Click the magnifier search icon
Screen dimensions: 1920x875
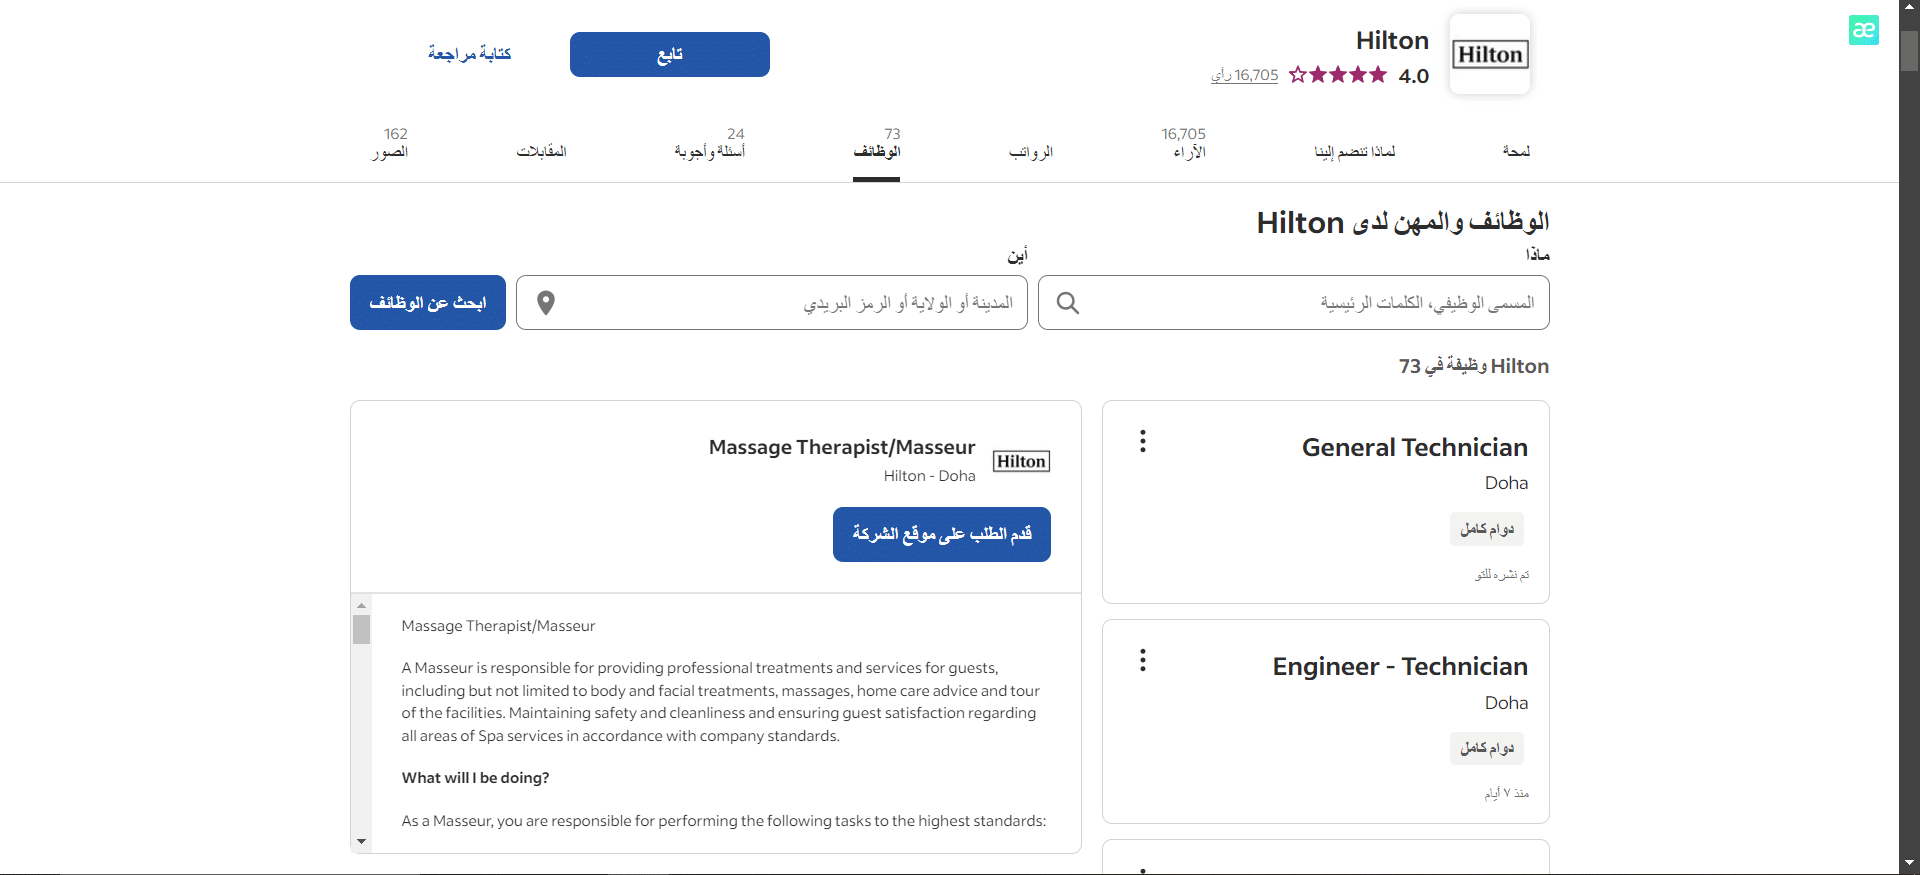tap(1068, 303)
